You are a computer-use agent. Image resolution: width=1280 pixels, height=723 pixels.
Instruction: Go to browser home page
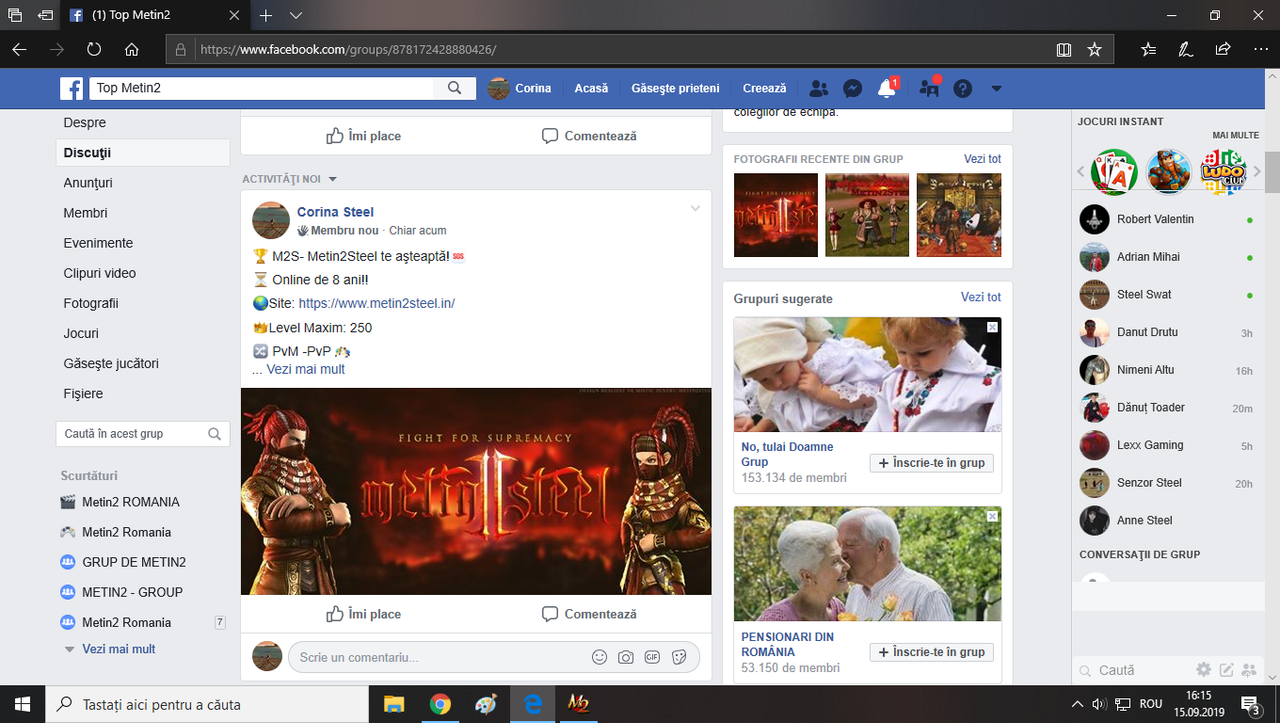click(132, 49)
